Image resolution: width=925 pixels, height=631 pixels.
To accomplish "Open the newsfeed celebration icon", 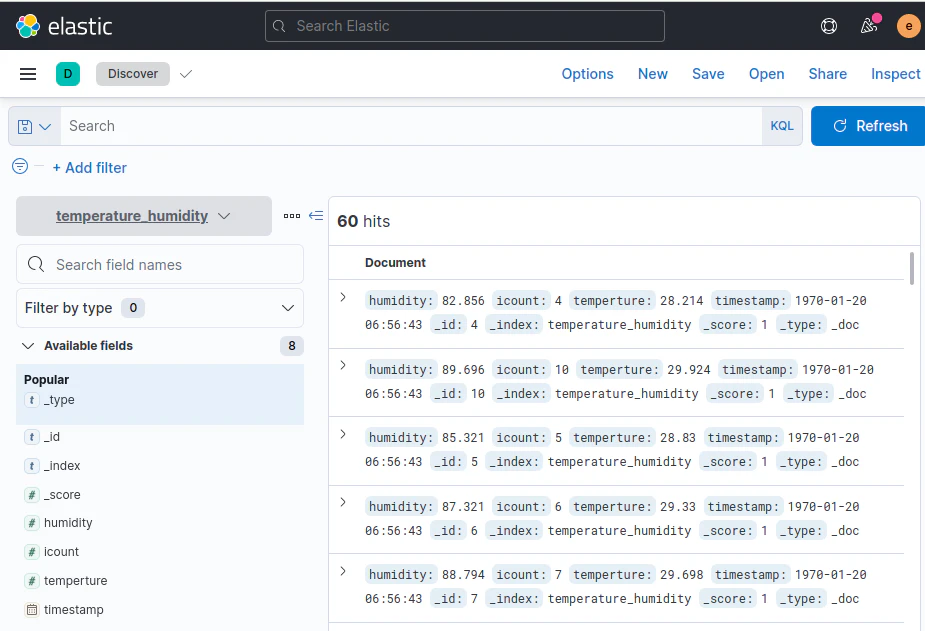I will coord(868,26).
